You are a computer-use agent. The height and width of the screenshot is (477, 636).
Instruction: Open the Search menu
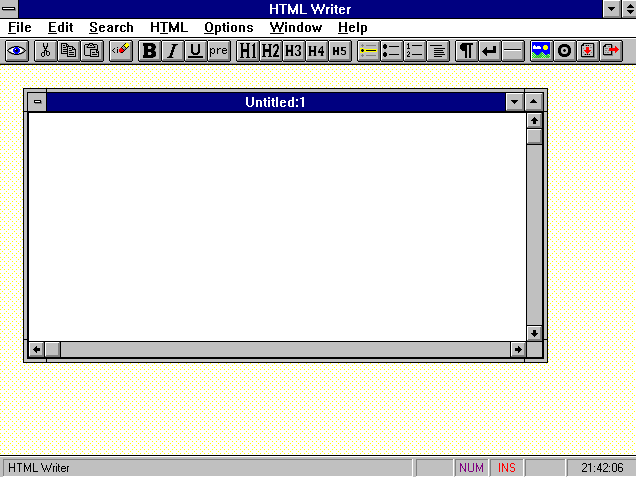tap(111, 28)
